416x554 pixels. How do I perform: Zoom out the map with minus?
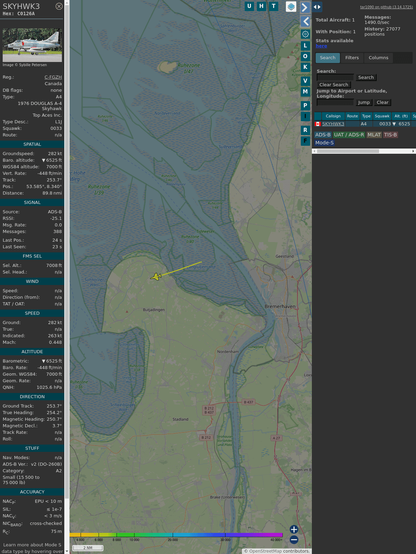(294, 540)
